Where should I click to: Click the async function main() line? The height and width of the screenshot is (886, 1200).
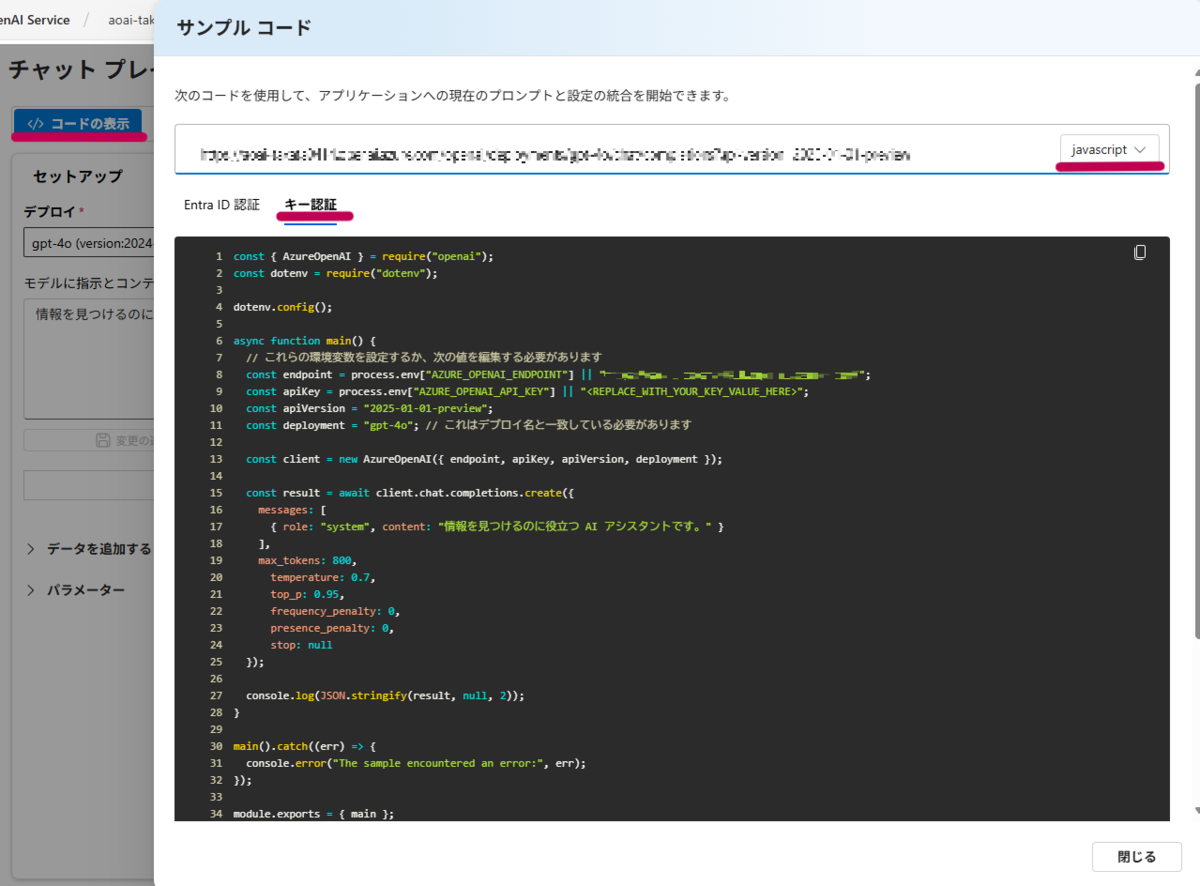(304, 341)
